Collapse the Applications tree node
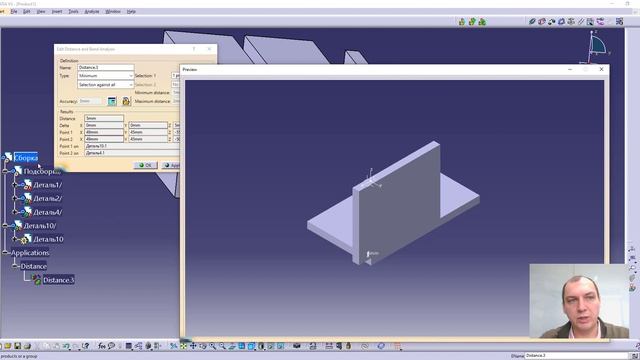Screen dimensions: 640x360 pos(5,253)
